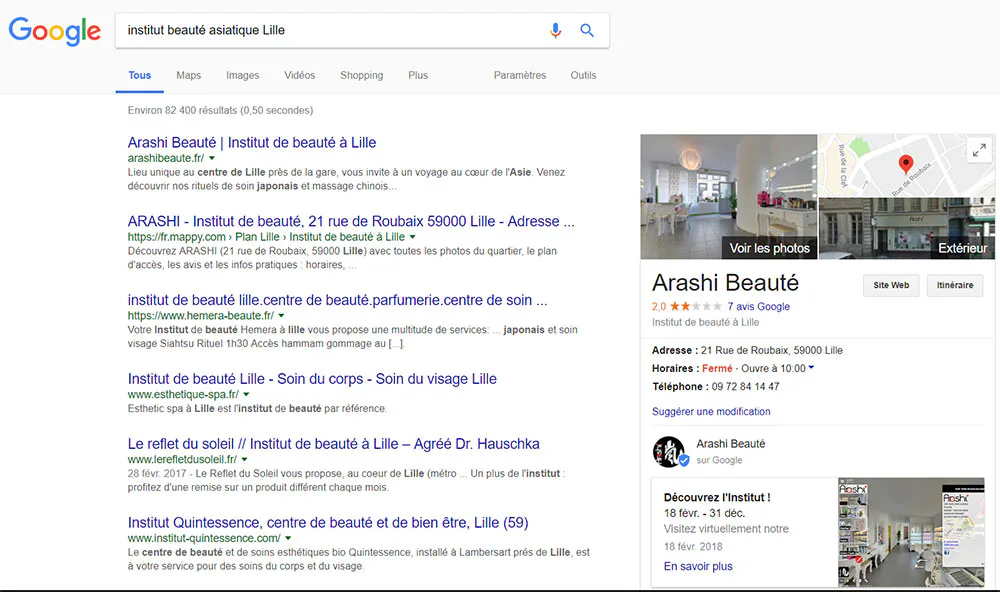Screen dimensions: 1000x592
Task: Open Institut Quintessence result
Action: (328, 522)
